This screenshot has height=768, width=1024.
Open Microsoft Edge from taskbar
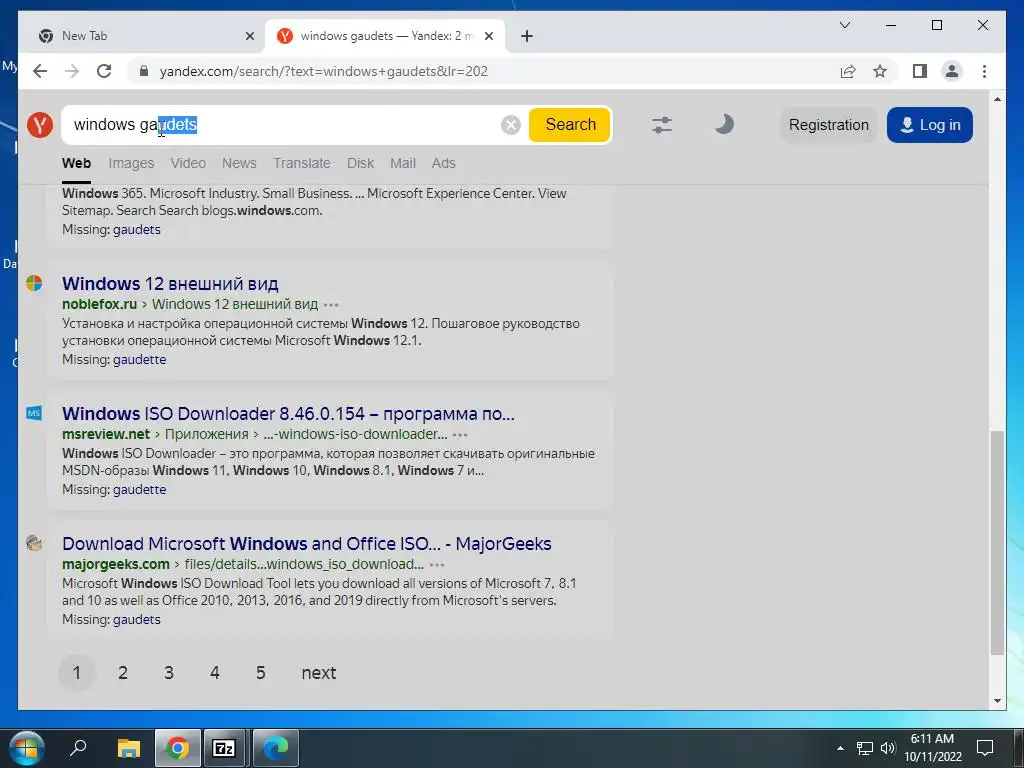click(x=275, y=748)
